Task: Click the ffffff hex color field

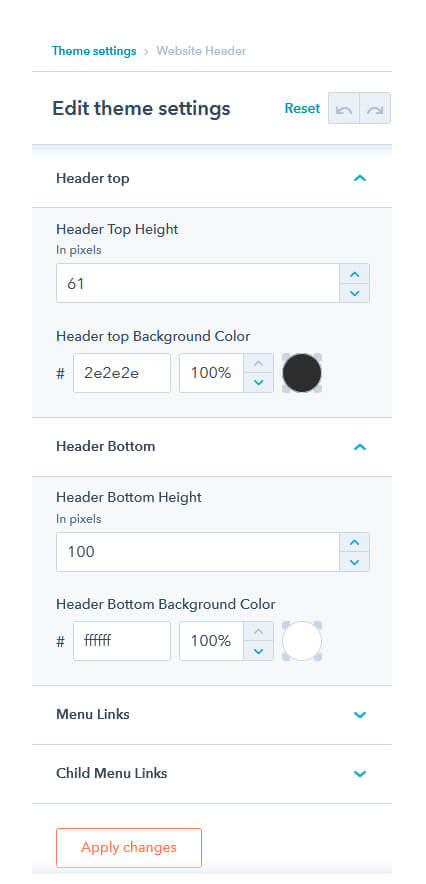Action: pyautogui.click(x=122, y=641)
